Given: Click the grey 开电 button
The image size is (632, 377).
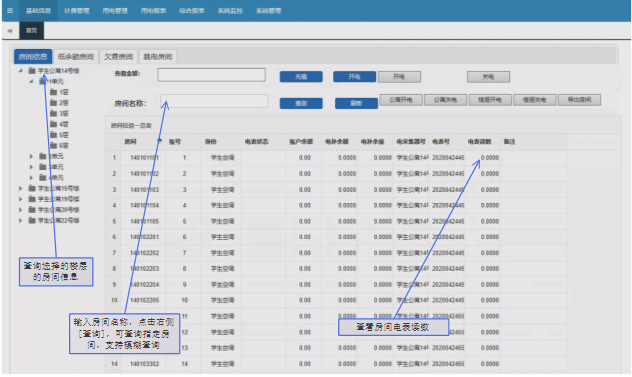Looking at the screenshot, I should (x=399, y=77).
